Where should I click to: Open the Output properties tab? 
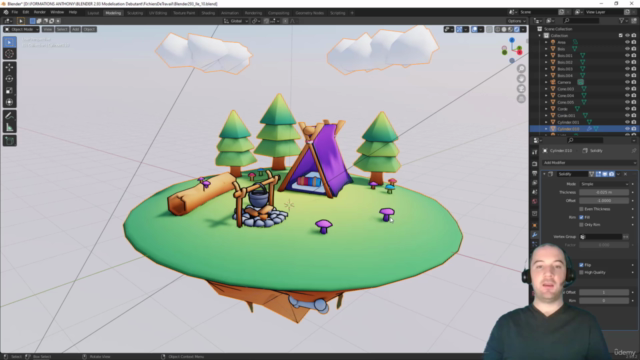[x=535, y=173]
